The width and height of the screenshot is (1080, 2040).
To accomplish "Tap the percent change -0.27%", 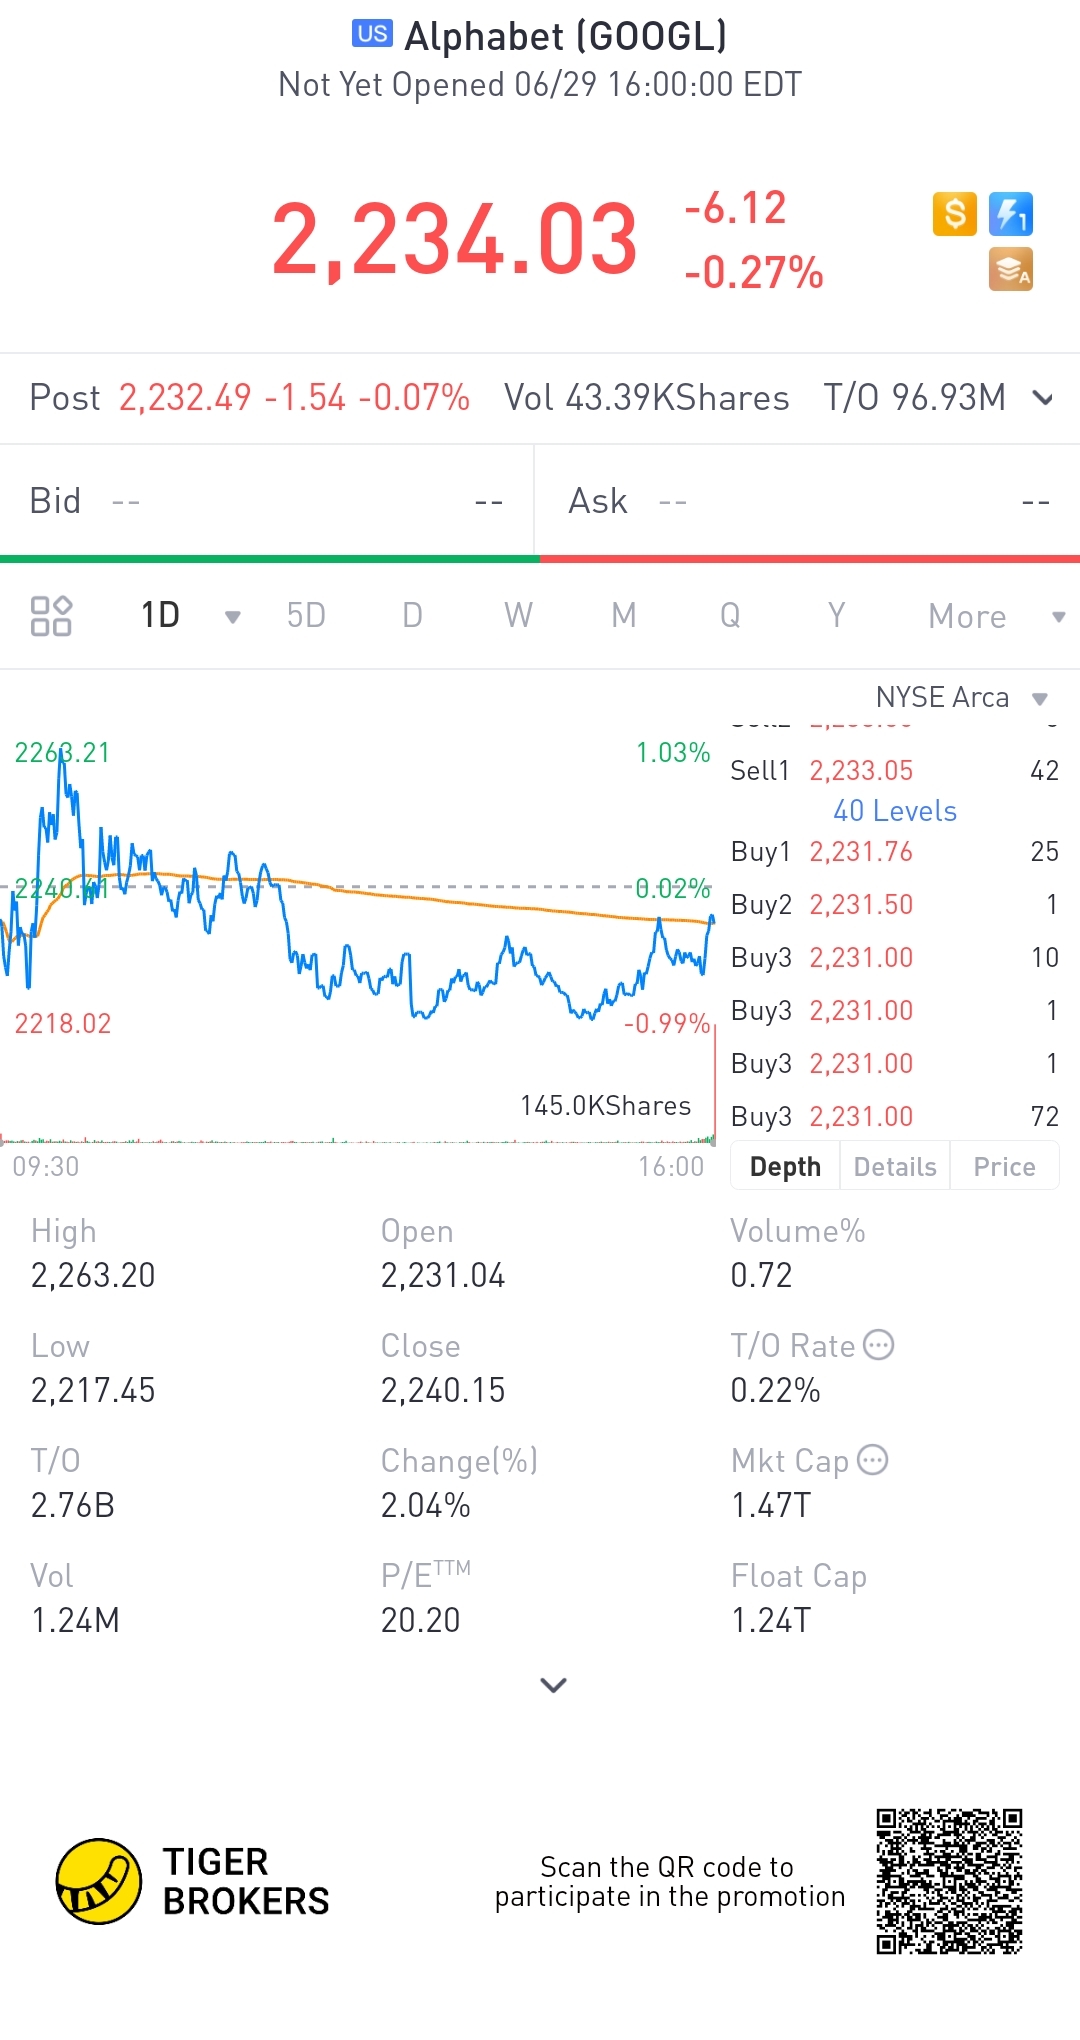I will (754, 272).
